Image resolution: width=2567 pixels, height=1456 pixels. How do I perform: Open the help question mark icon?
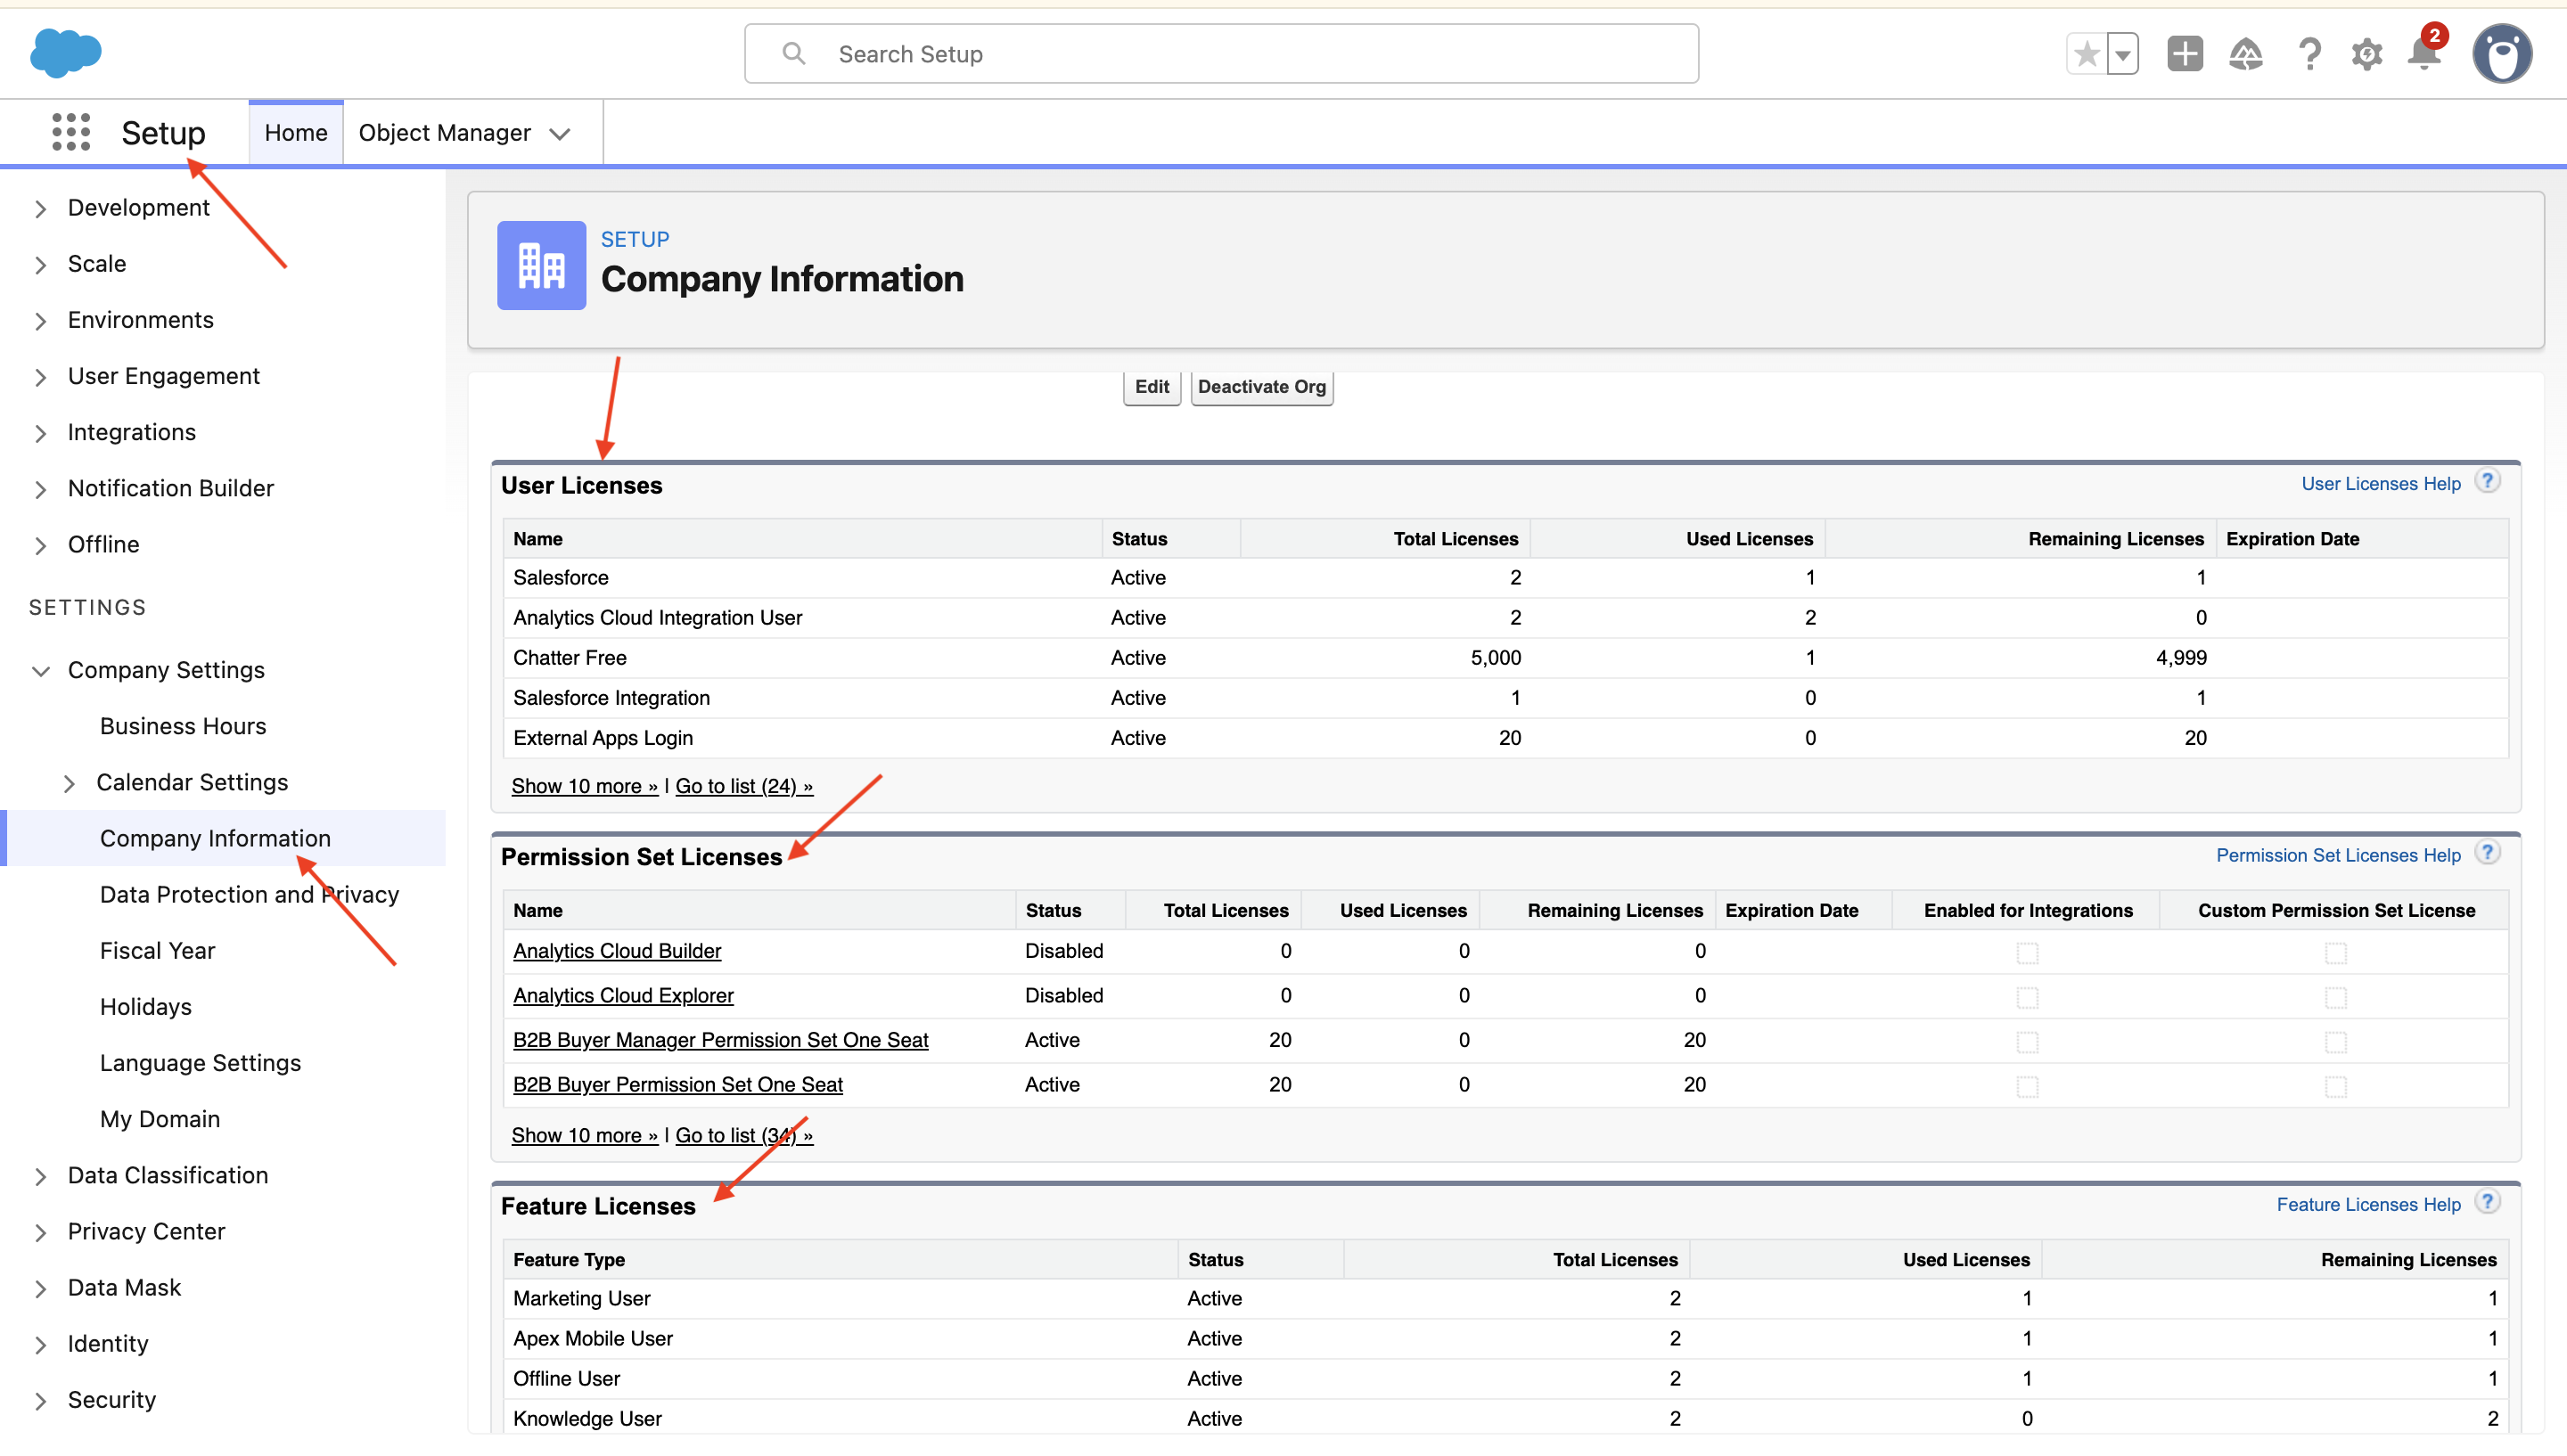2309,54
